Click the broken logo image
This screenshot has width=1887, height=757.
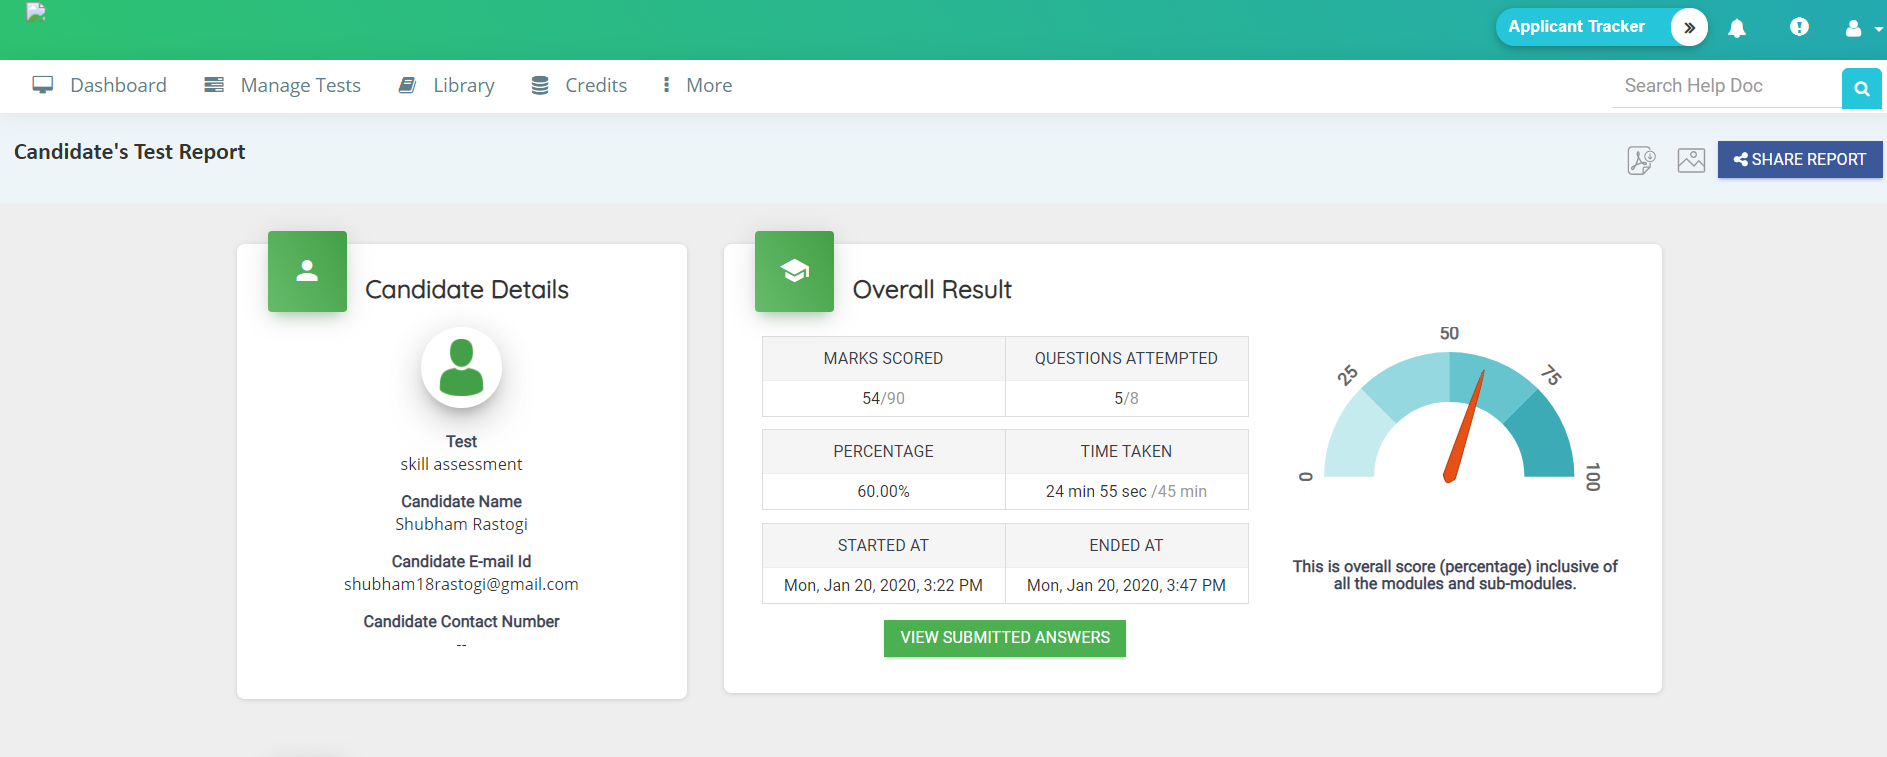coord(36,12)
